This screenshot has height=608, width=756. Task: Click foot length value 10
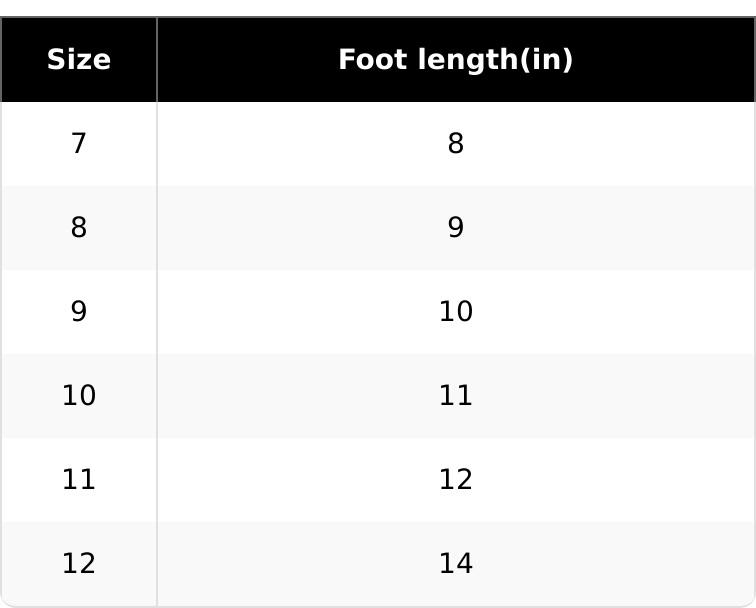tap(455, 312)
